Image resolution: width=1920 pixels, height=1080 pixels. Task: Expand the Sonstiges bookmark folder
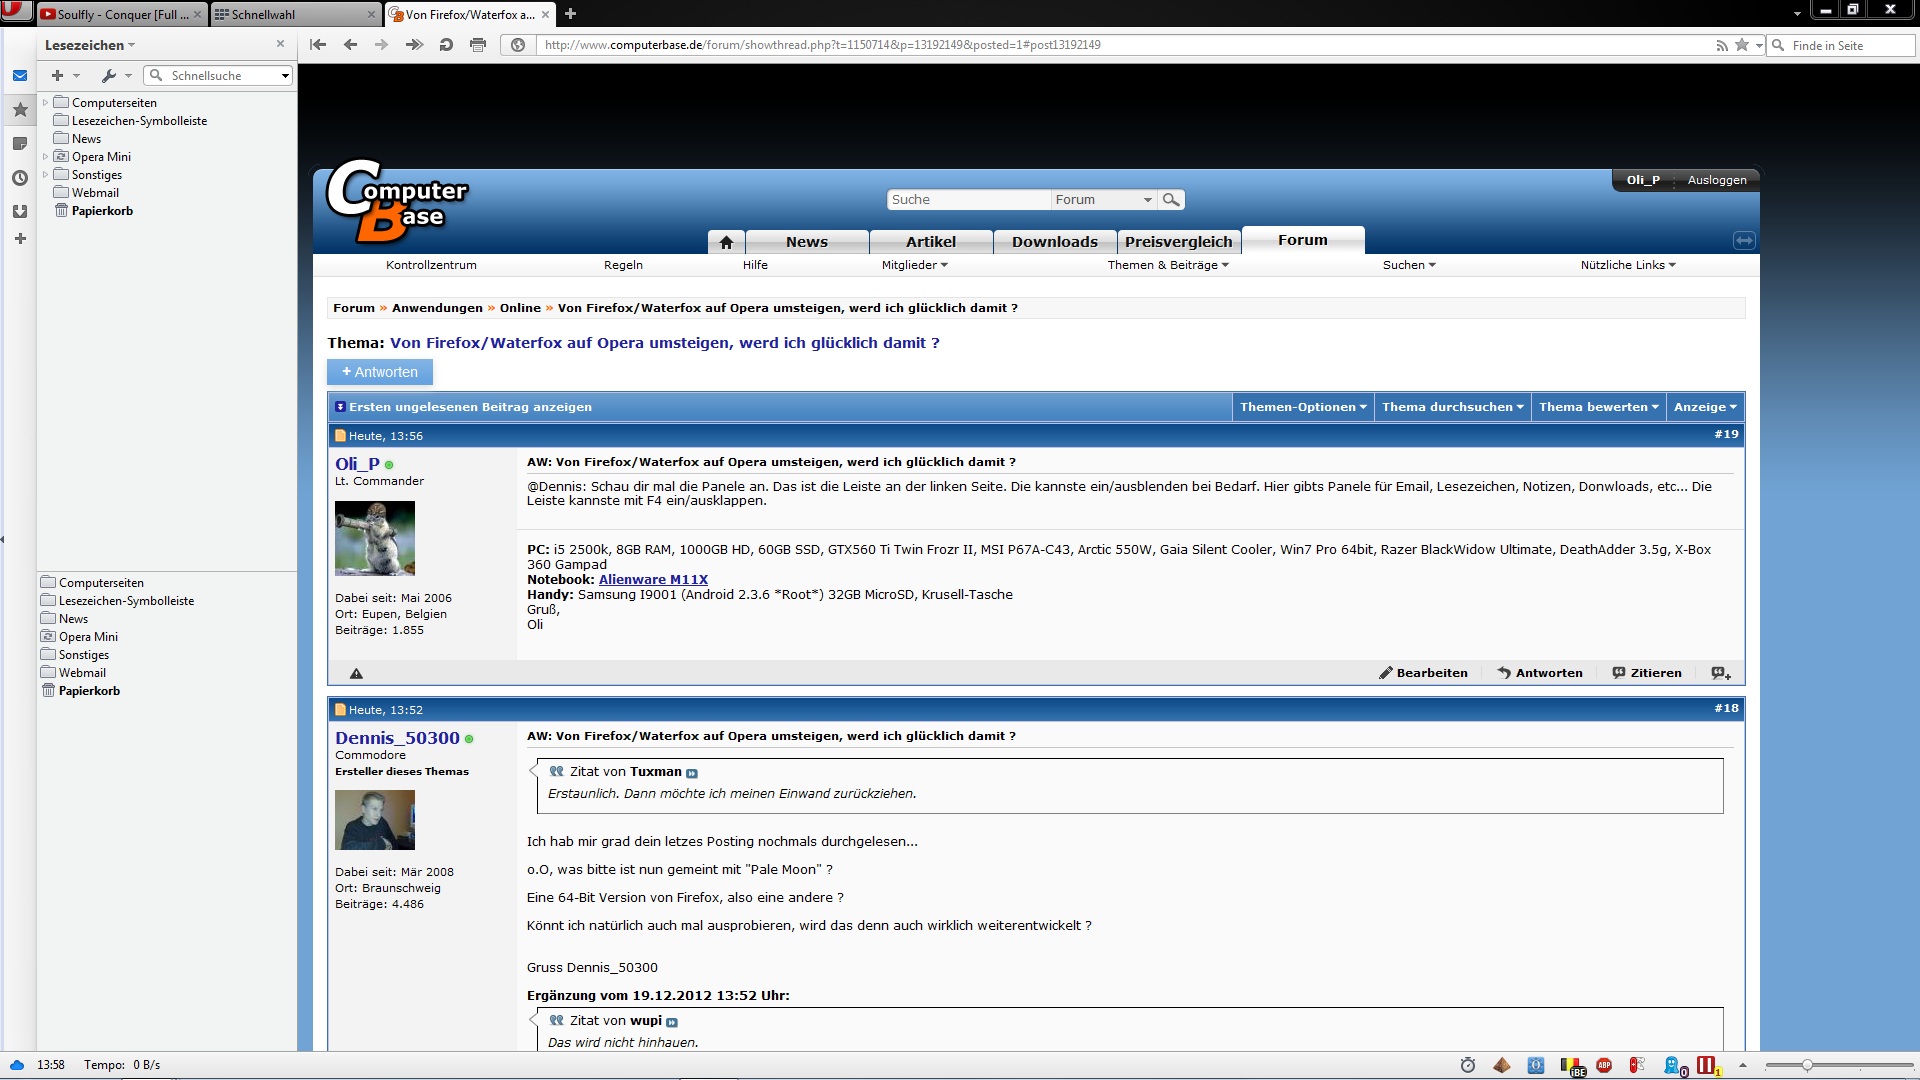pyautogui.click(x=45, y=175)
